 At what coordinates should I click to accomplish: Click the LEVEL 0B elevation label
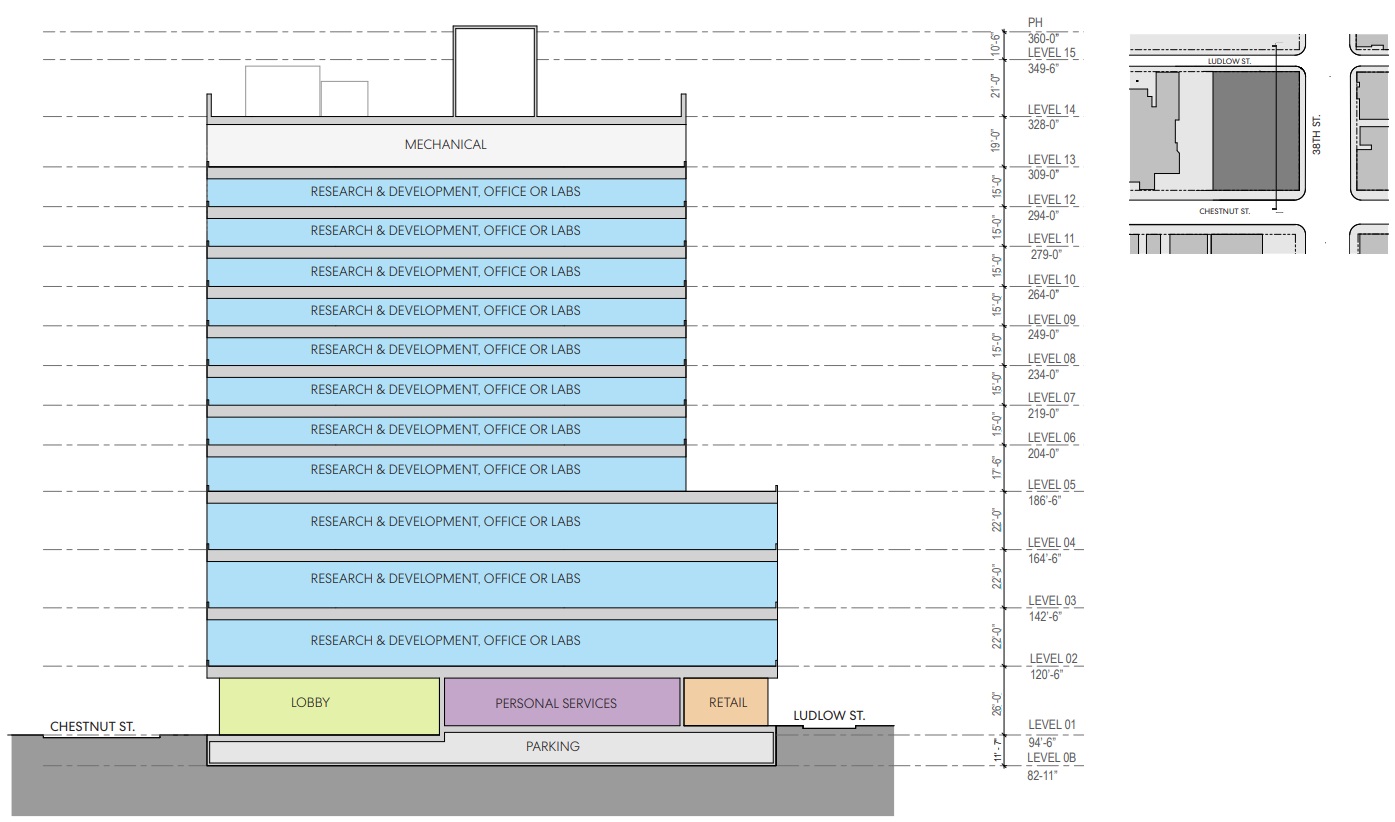point(1050,758)
